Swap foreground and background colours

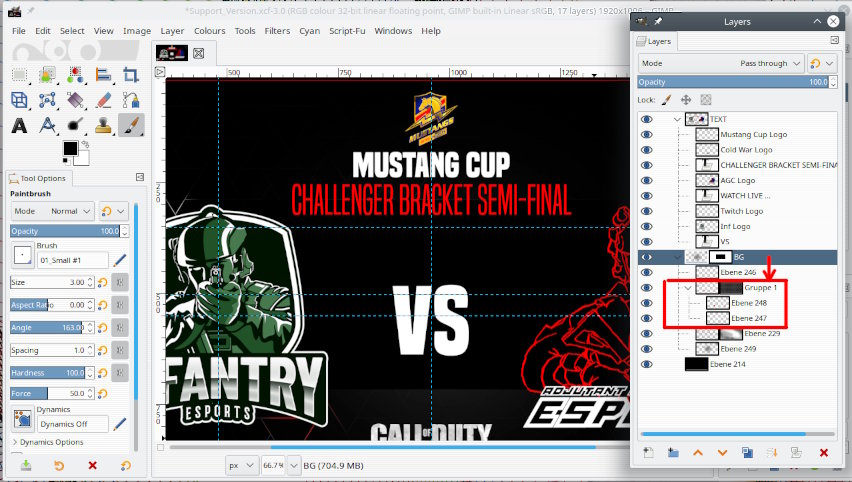click(85, 145)
